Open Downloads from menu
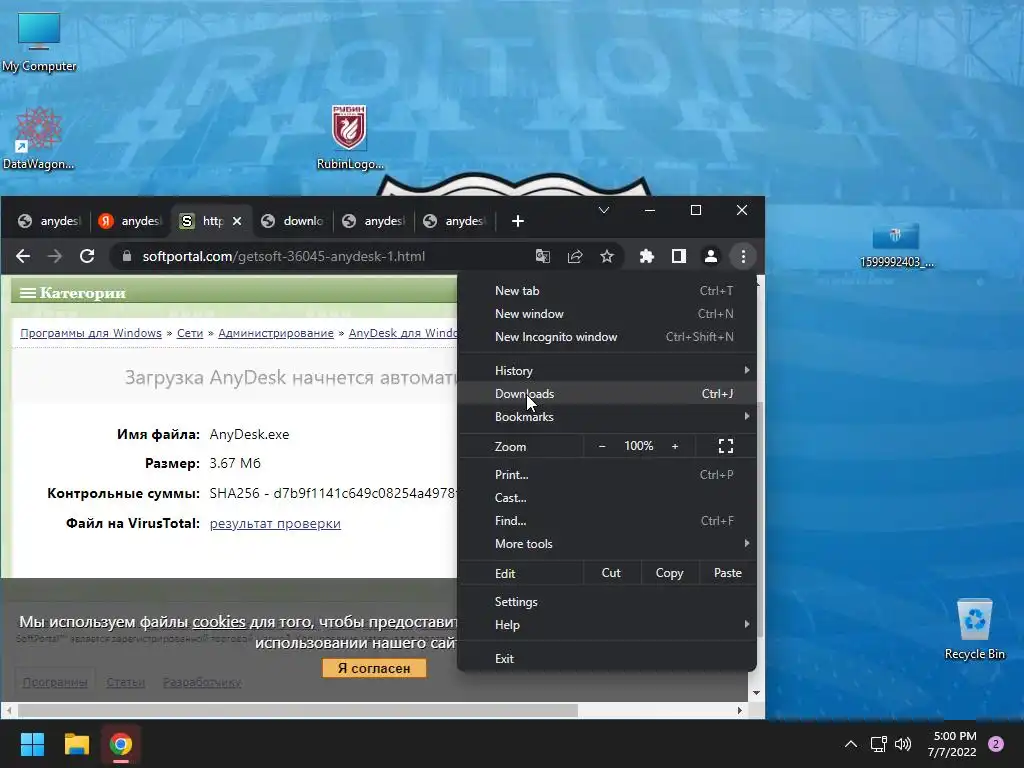Screen dimensions: 1024x768 pyautogui.click(x=607, y=394)
